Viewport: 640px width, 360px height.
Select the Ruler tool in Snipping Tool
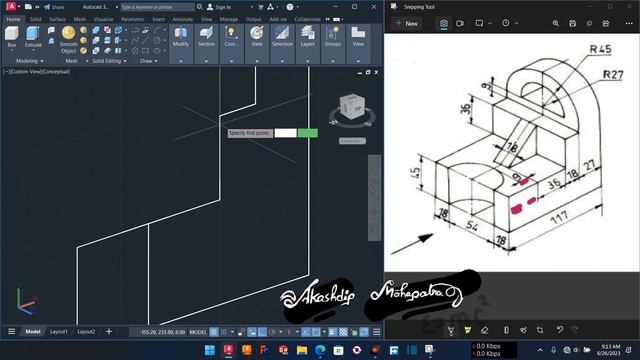[x=507, y=330]
